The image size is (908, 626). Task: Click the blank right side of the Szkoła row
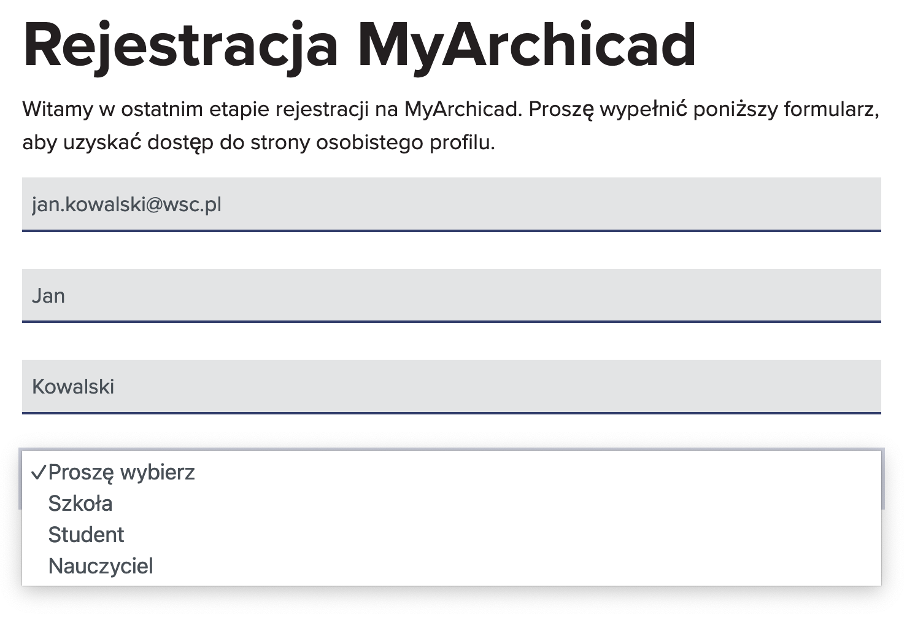click(x=600, y=503)
